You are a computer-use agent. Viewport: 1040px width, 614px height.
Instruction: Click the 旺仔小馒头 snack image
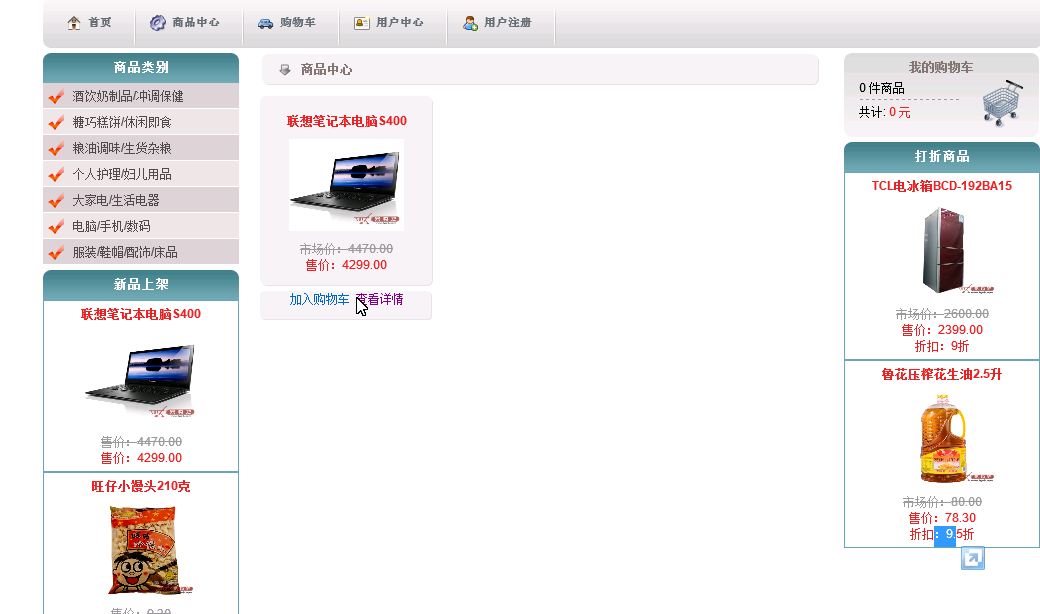(x=143, y=550)
